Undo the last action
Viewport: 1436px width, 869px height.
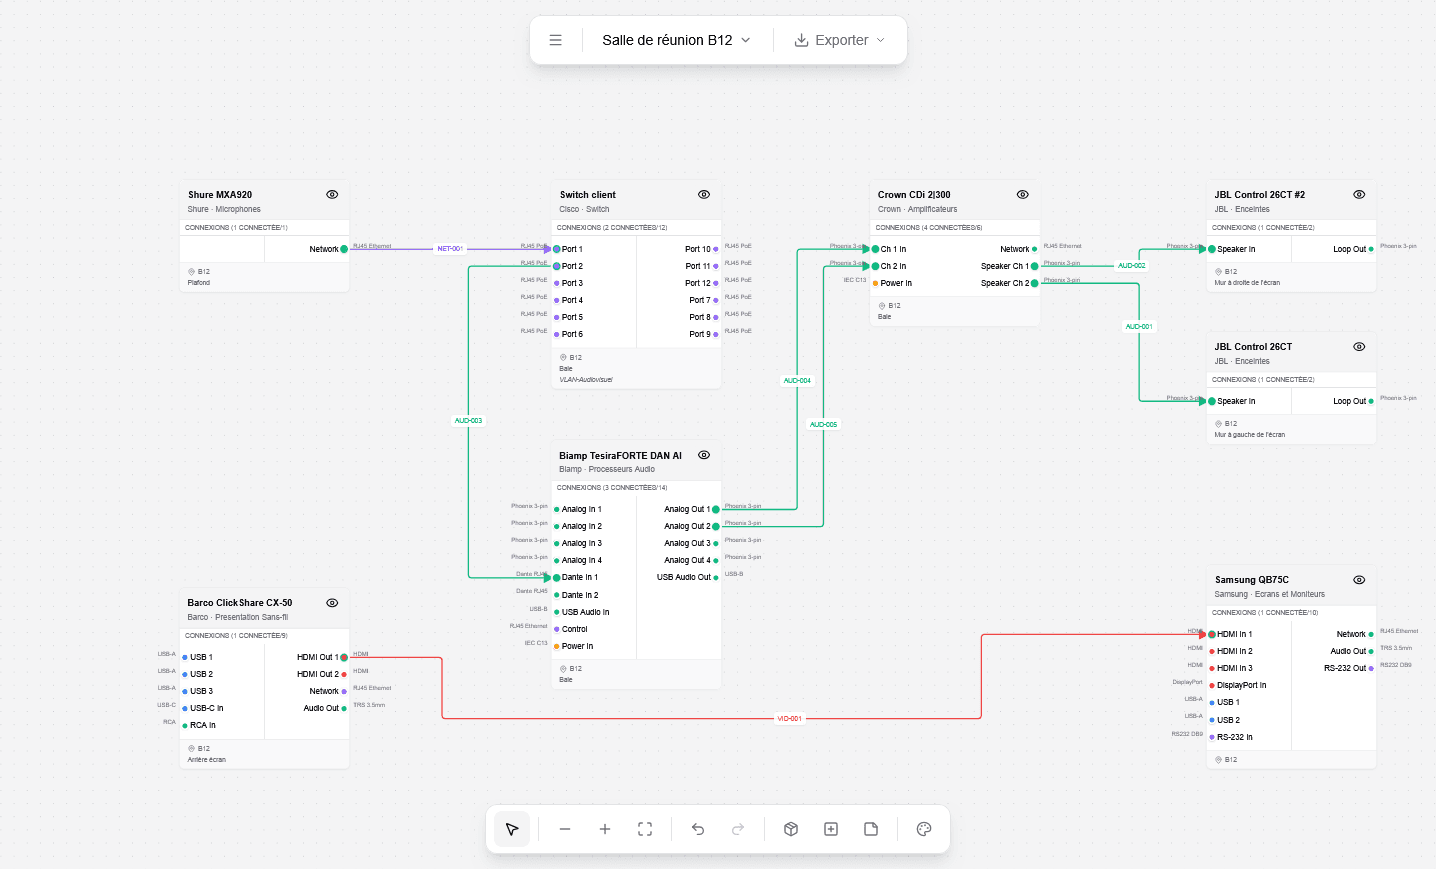(698, 829)
